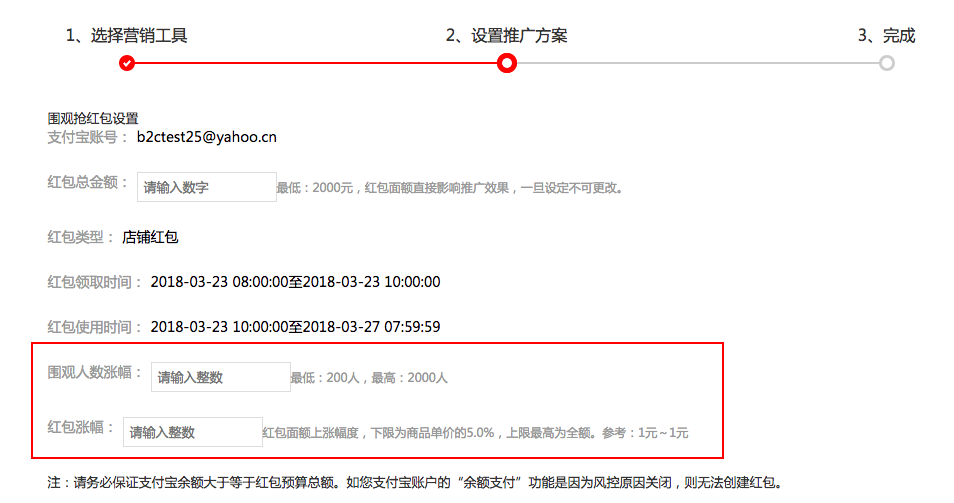Click the 围观抢红包设置 section heading
This screenshot has height=503, width=954.
tap(93, 119)
